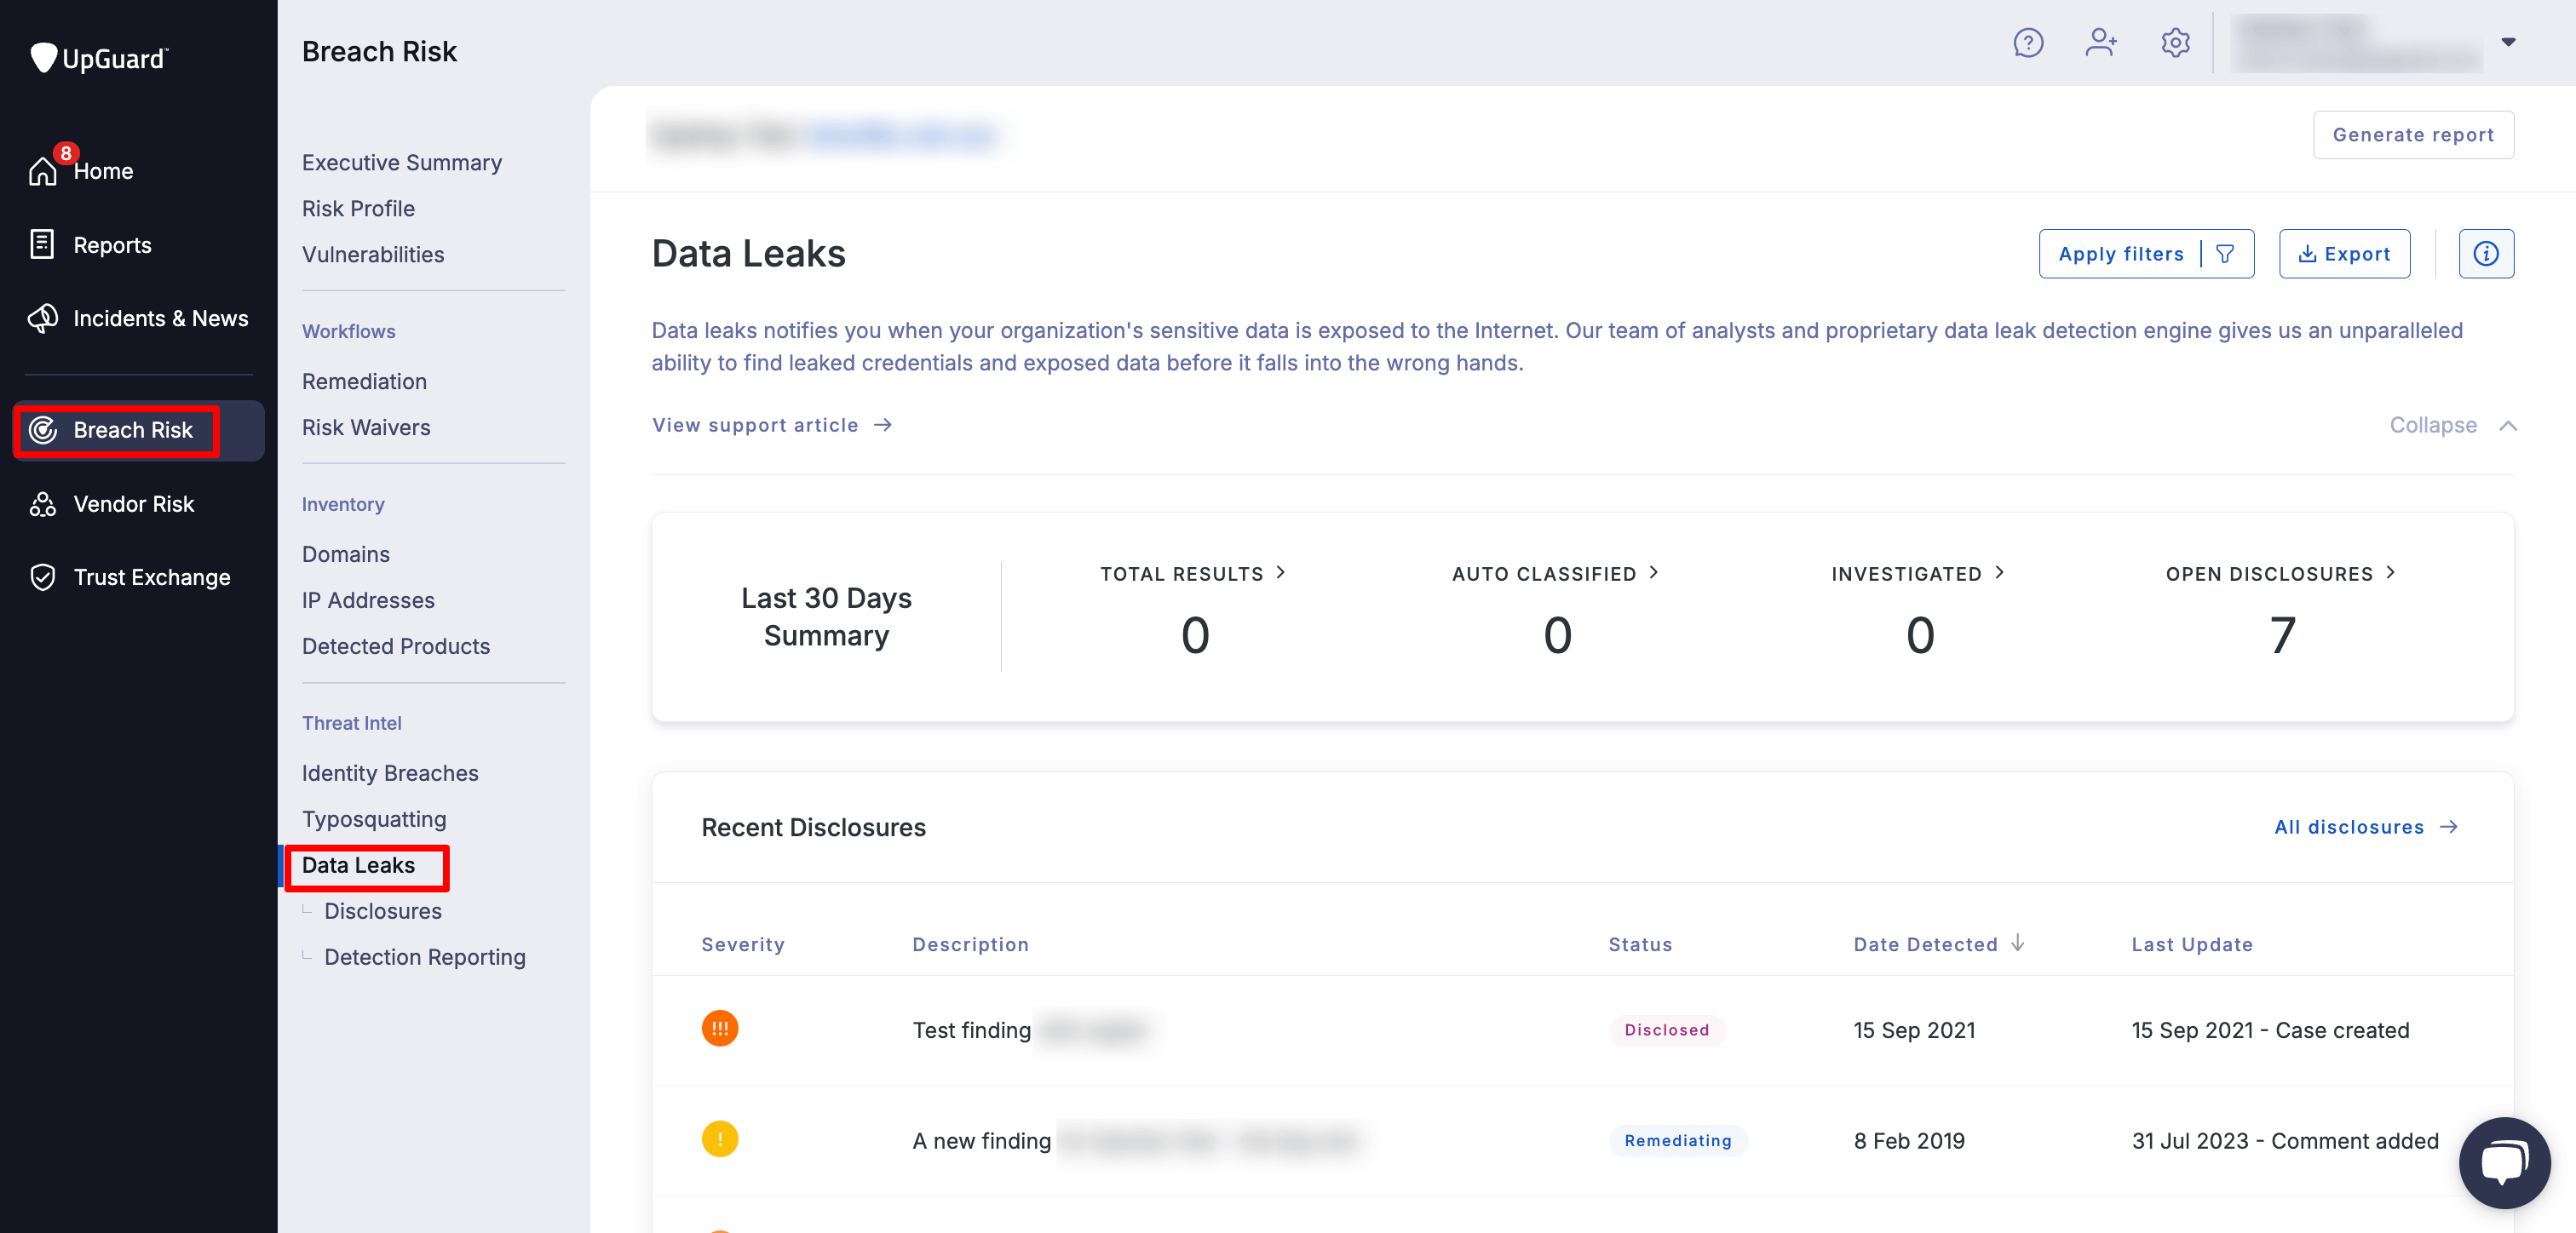Expand Total Results chevron

[x=1280, y=573]
